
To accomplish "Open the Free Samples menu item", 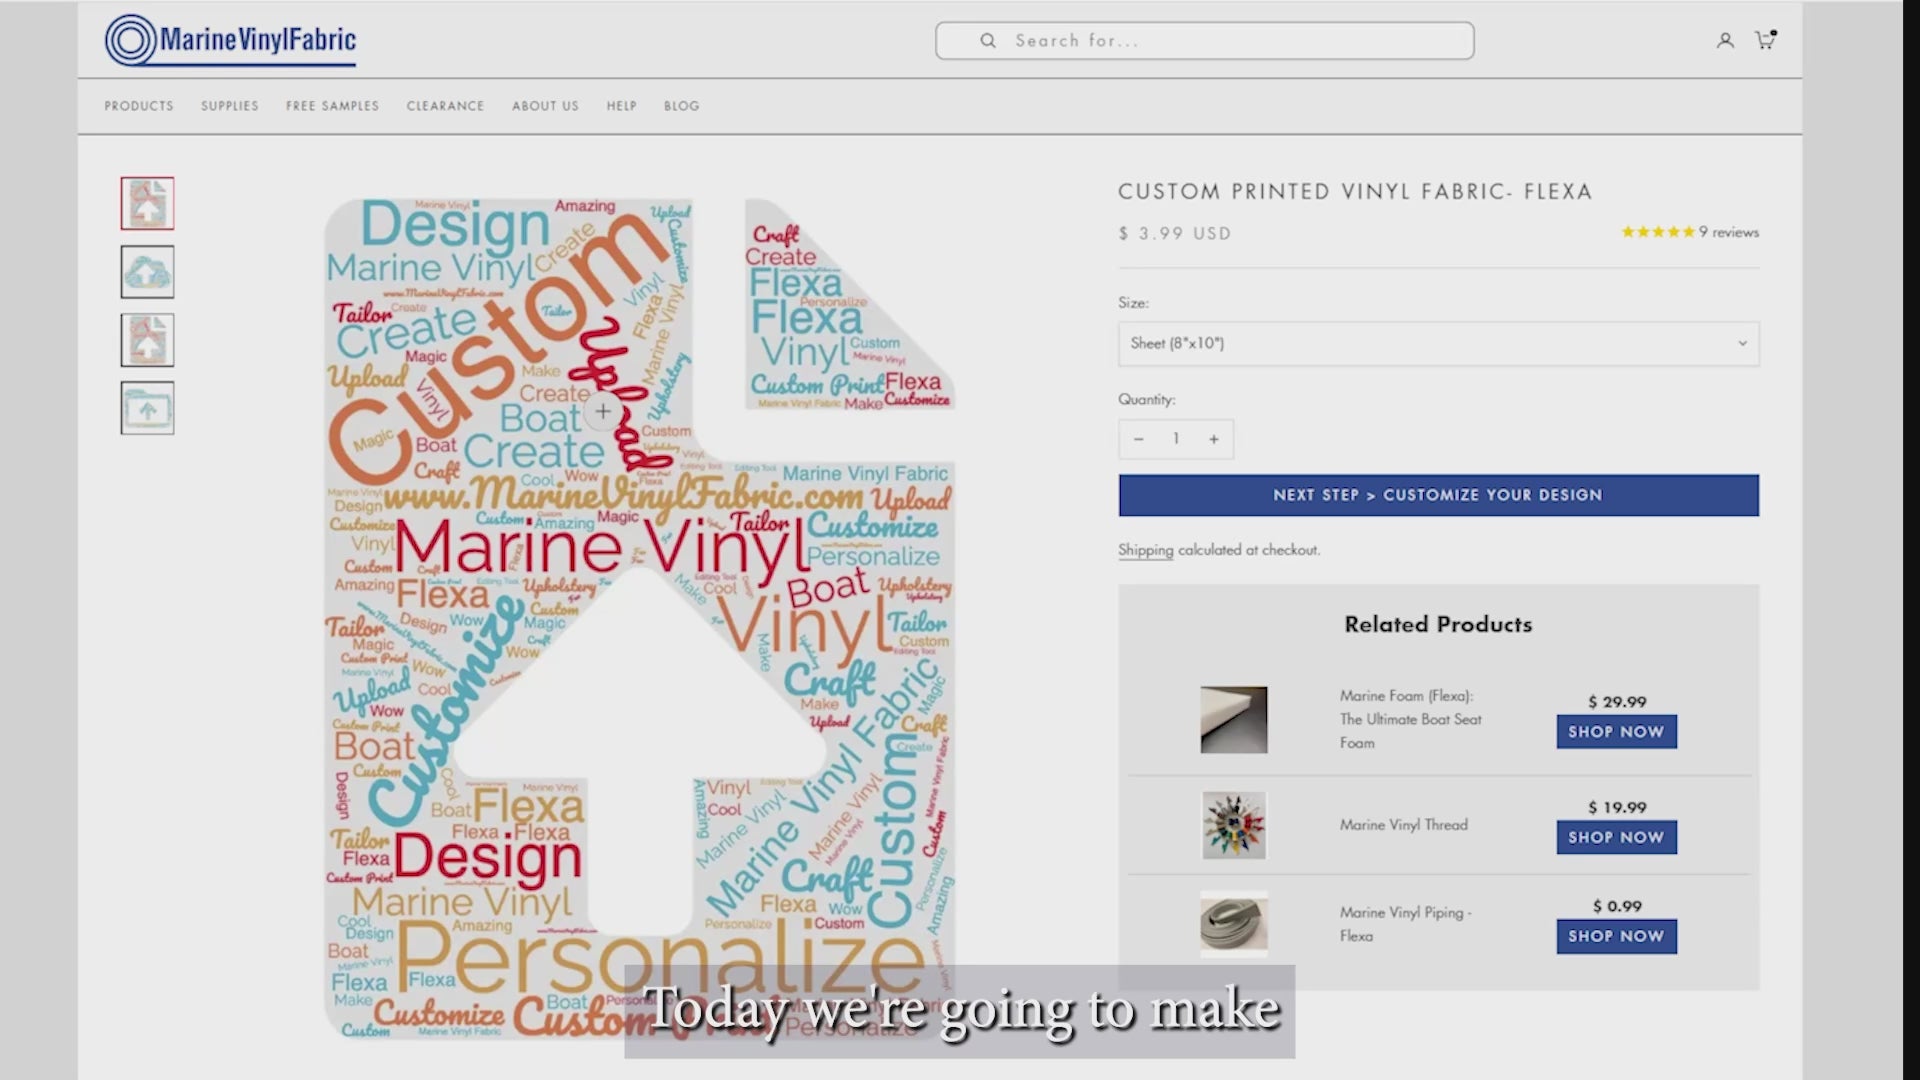I will pos(332,106).
